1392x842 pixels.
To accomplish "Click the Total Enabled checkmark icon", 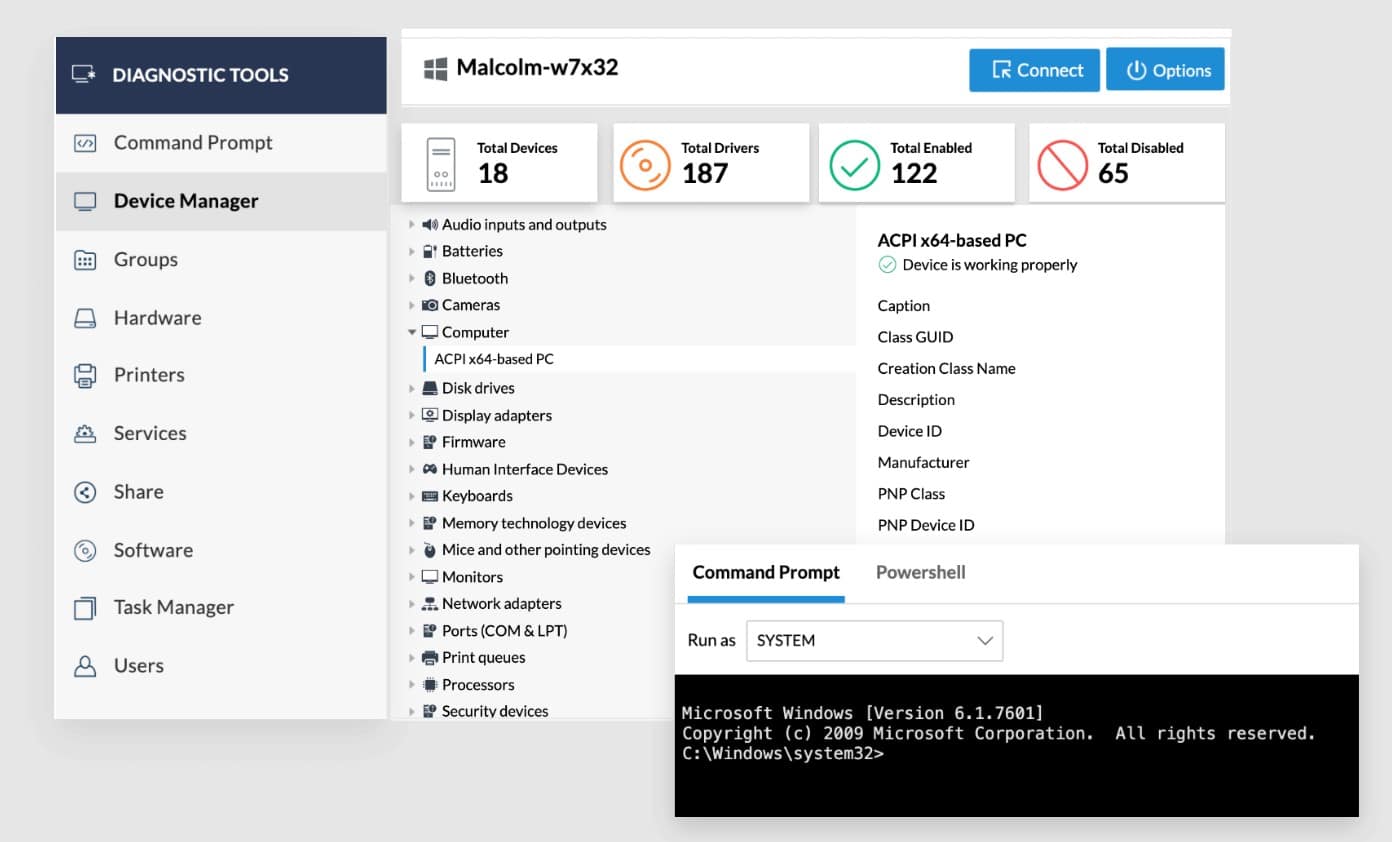I will (x=855, y=165).
